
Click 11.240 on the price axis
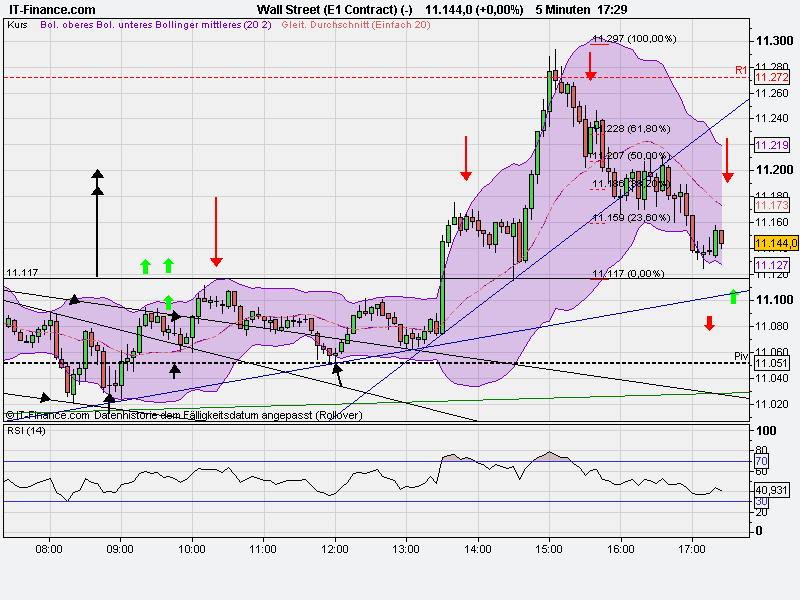pyautogui.click(x=772, y=118)
